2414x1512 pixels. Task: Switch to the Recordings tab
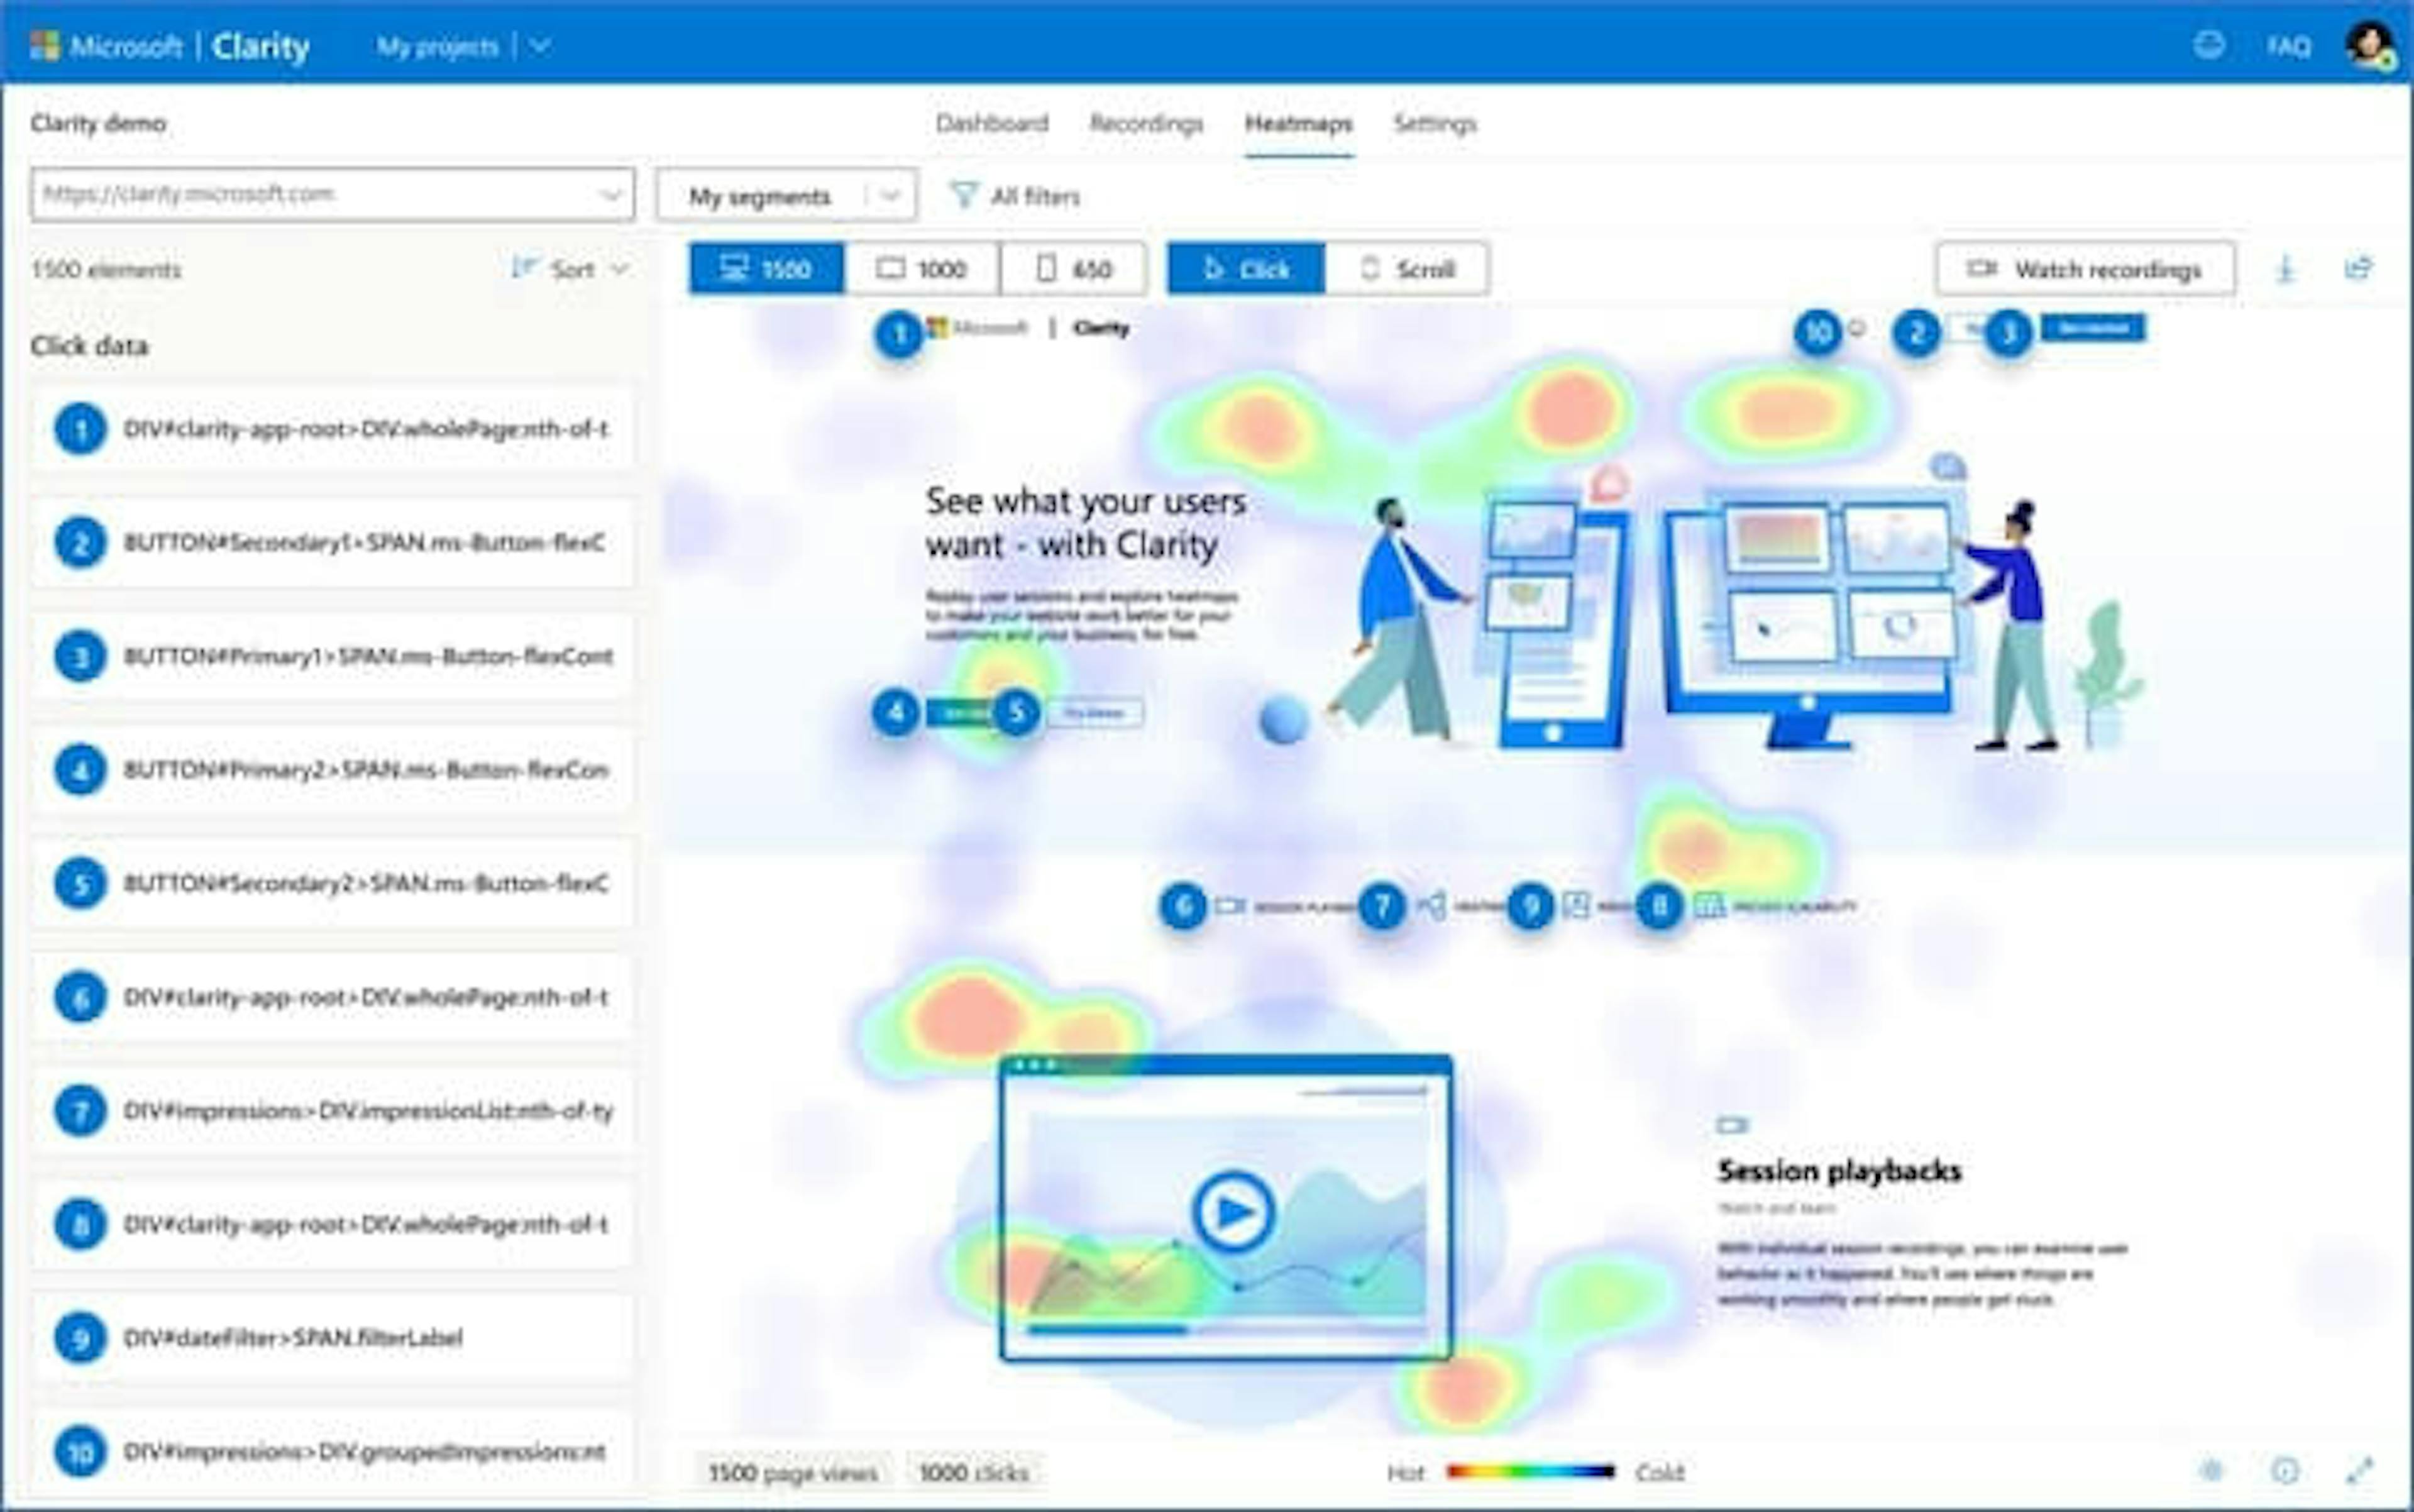coord(1147,122)
